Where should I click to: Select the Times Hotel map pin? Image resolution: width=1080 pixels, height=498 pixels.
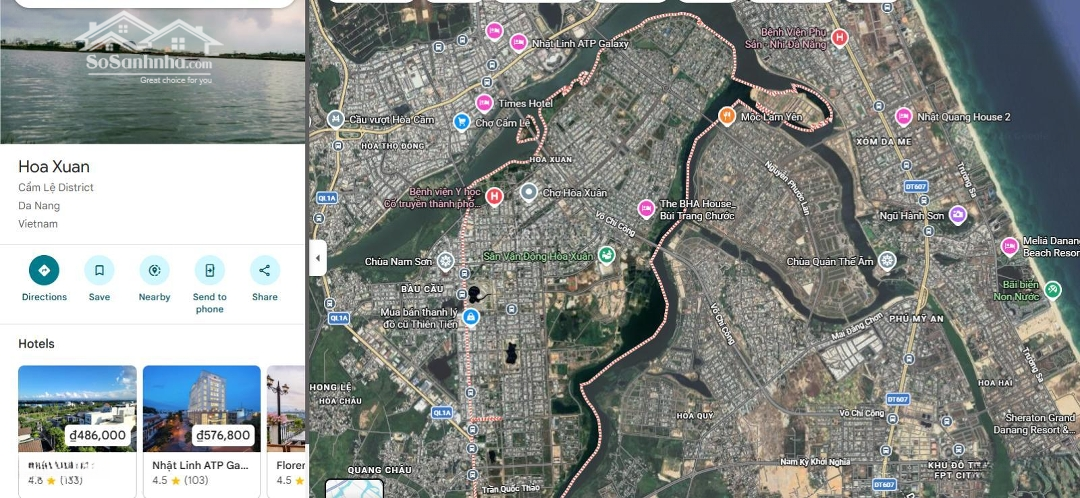tap(484, 103)
